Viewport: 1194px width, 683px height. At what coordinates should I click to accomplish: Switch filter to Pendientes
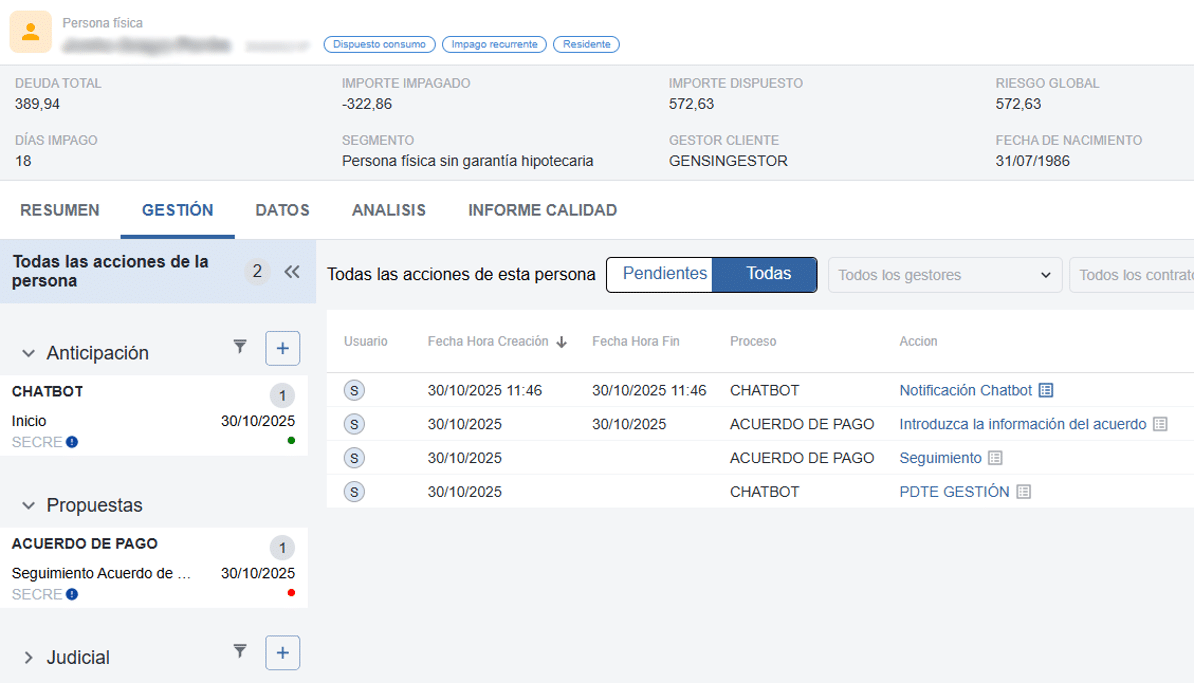point(664,274)
